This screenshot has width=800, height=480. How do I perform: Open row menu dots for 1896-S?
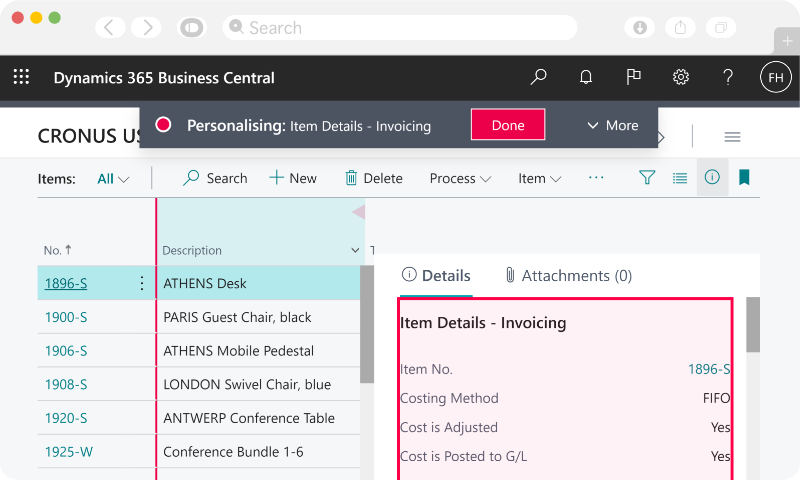pos(142,283)
